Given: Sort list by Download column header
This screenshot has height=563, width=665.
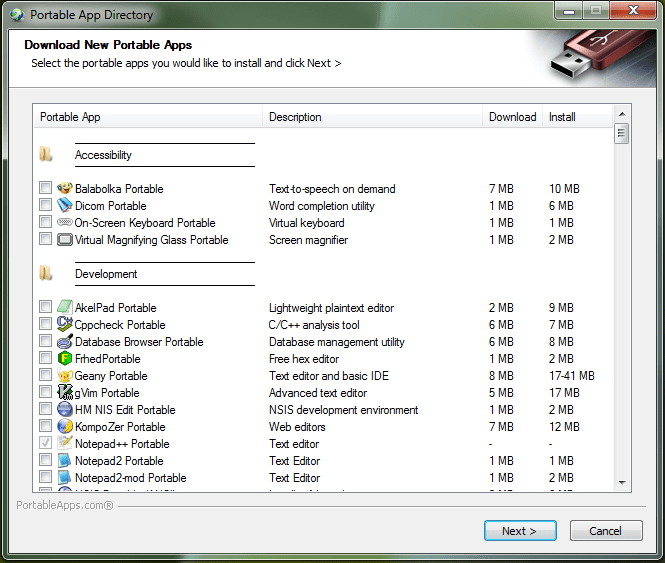Looking at the screenshot, I should pos(512,117).
